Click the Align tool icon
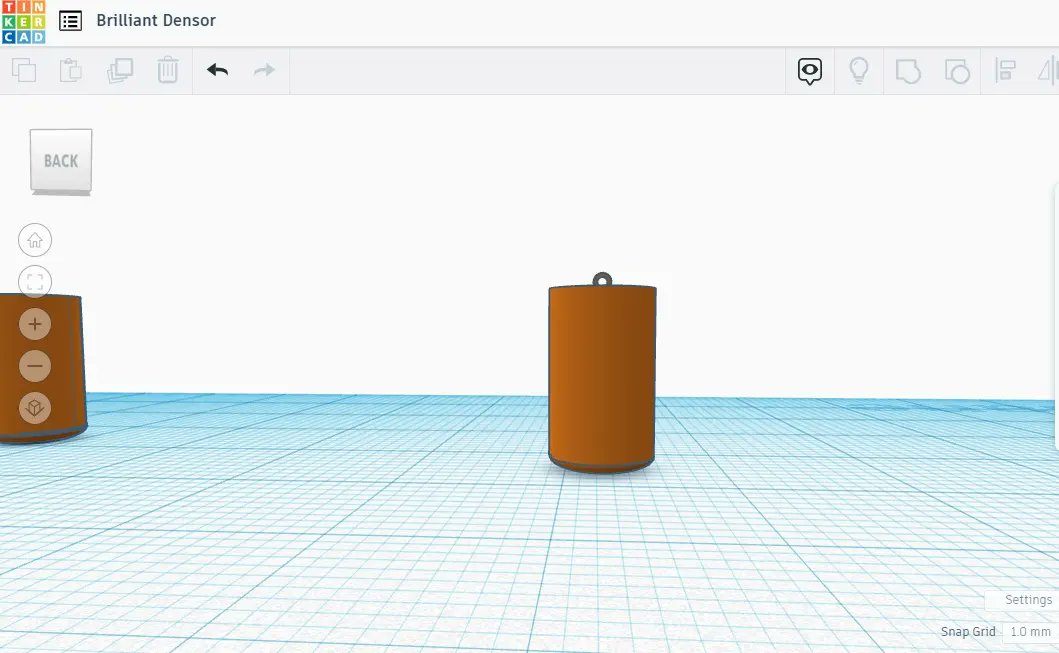 tap(1006, 70)
